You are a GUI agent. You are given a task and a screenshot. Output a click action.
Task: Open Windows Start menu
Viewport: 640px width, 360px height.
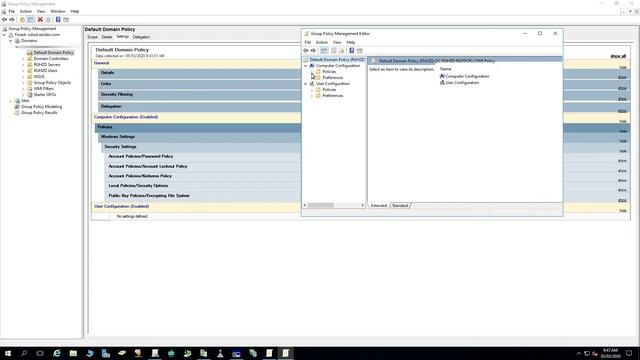coord(8,353)
